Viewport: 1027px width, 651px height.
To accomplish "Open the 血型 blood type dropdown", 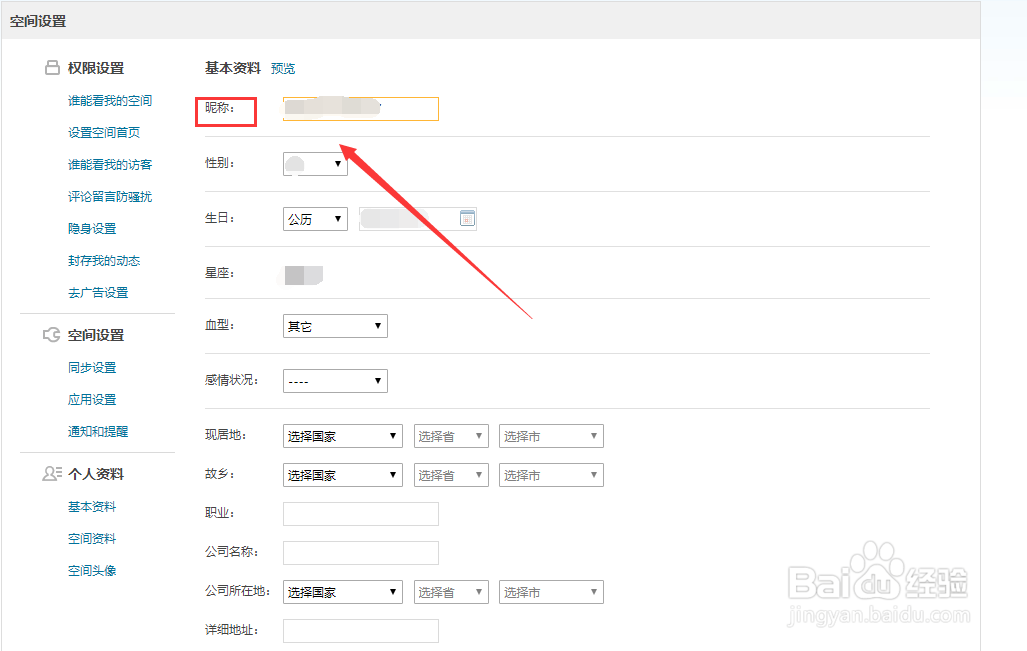I will click(x=335, y=325).
